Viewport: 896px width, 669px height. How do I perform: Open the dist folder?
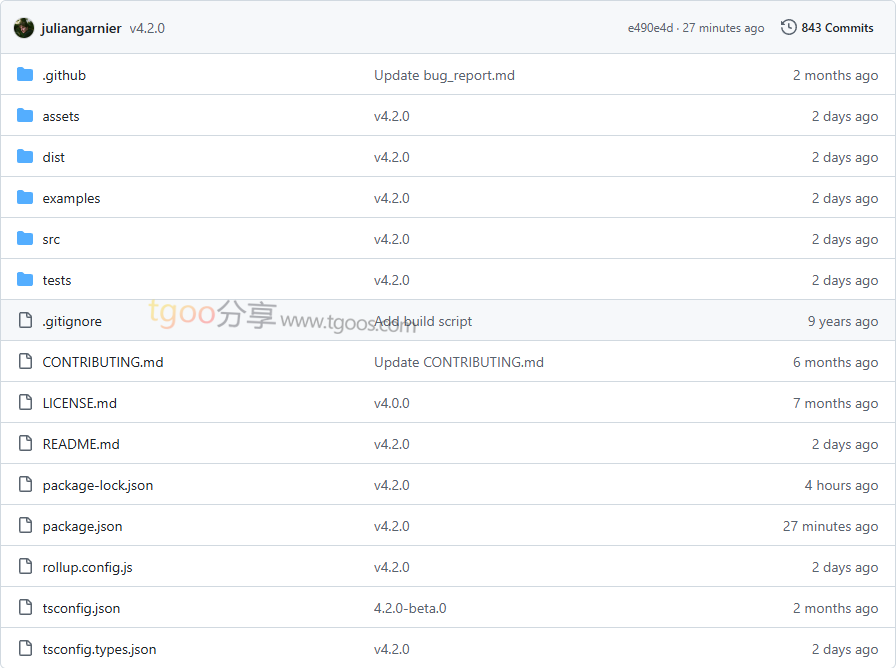click(x=53, y=157)
